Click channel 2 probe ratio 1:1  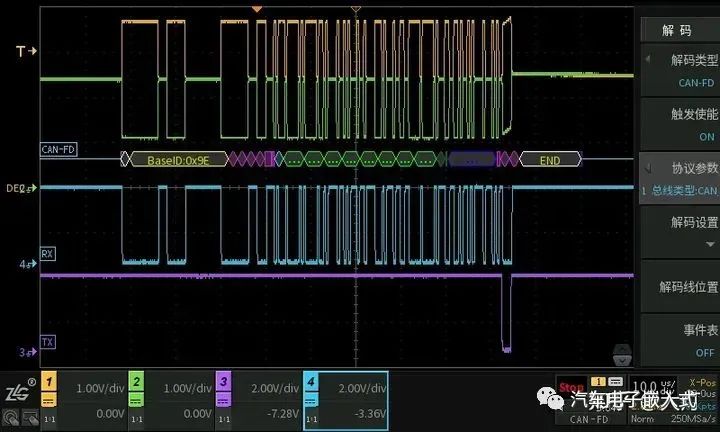point(136,419)
